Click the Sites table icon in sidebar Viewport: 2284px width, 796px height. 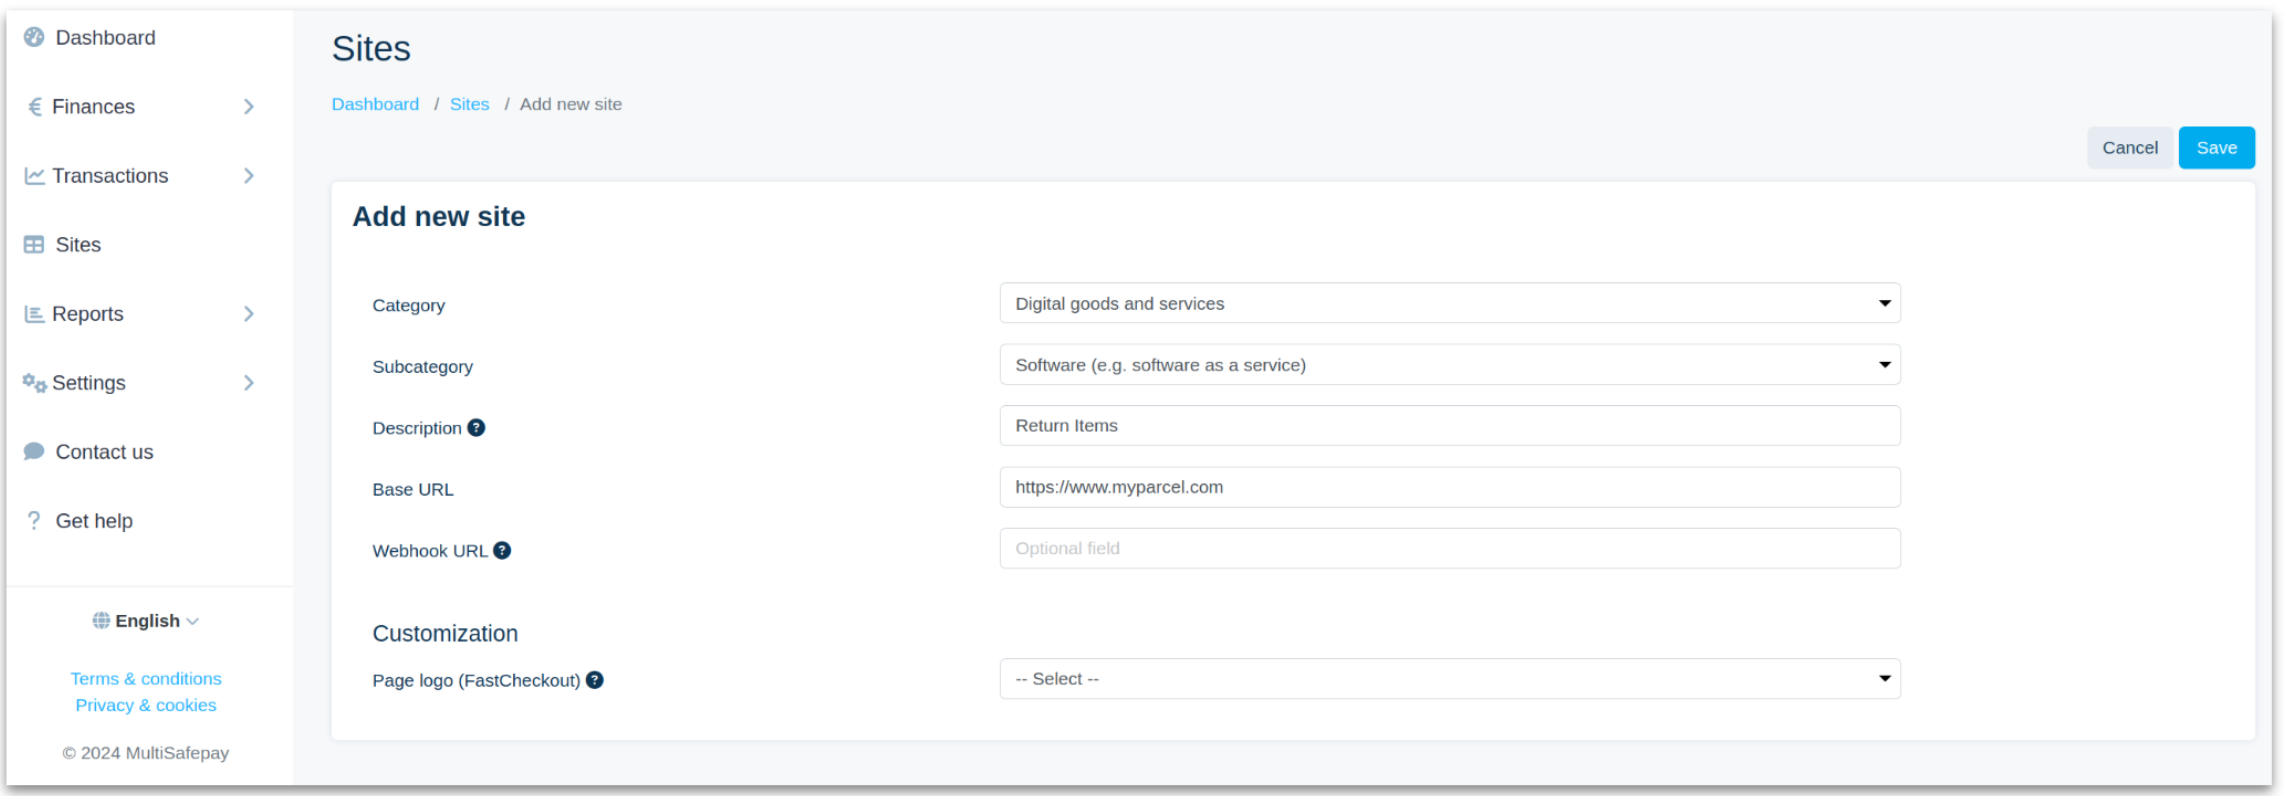pyautogui.click(x=34, y=245)
